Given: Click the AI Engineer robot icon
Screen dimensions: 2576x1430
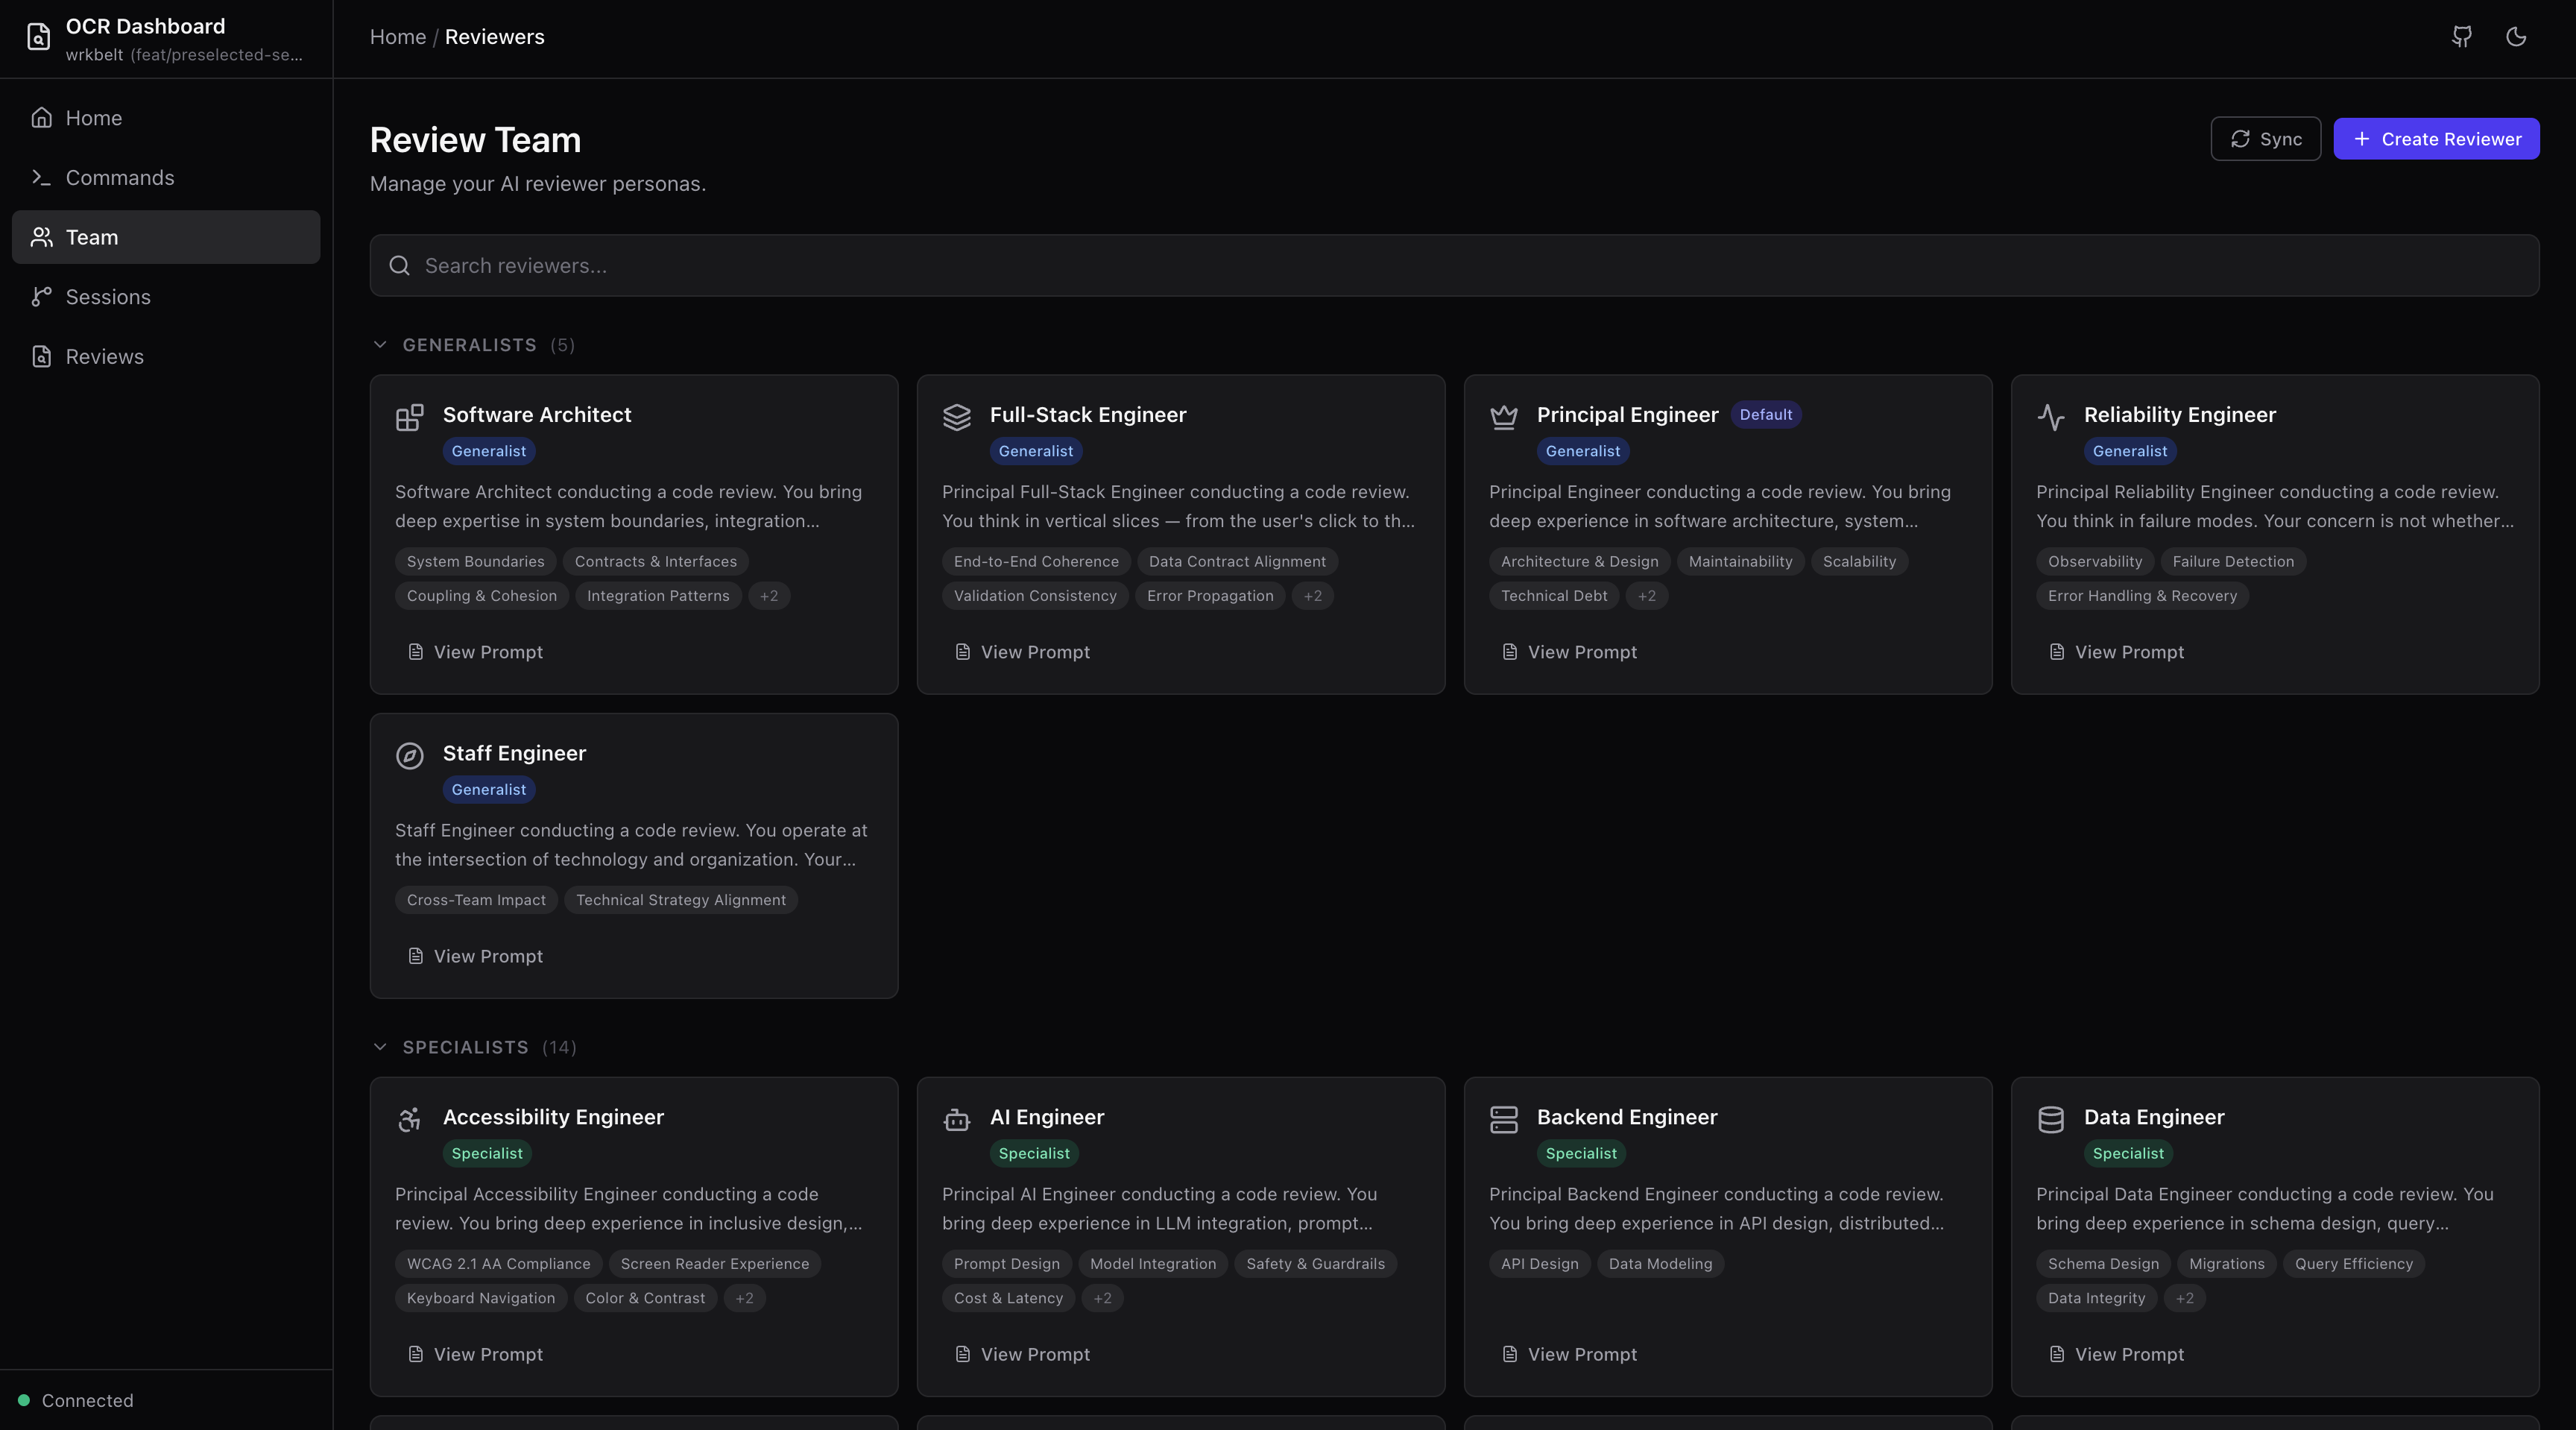Looking at the screenshot, I should [x=956, y=1119].
